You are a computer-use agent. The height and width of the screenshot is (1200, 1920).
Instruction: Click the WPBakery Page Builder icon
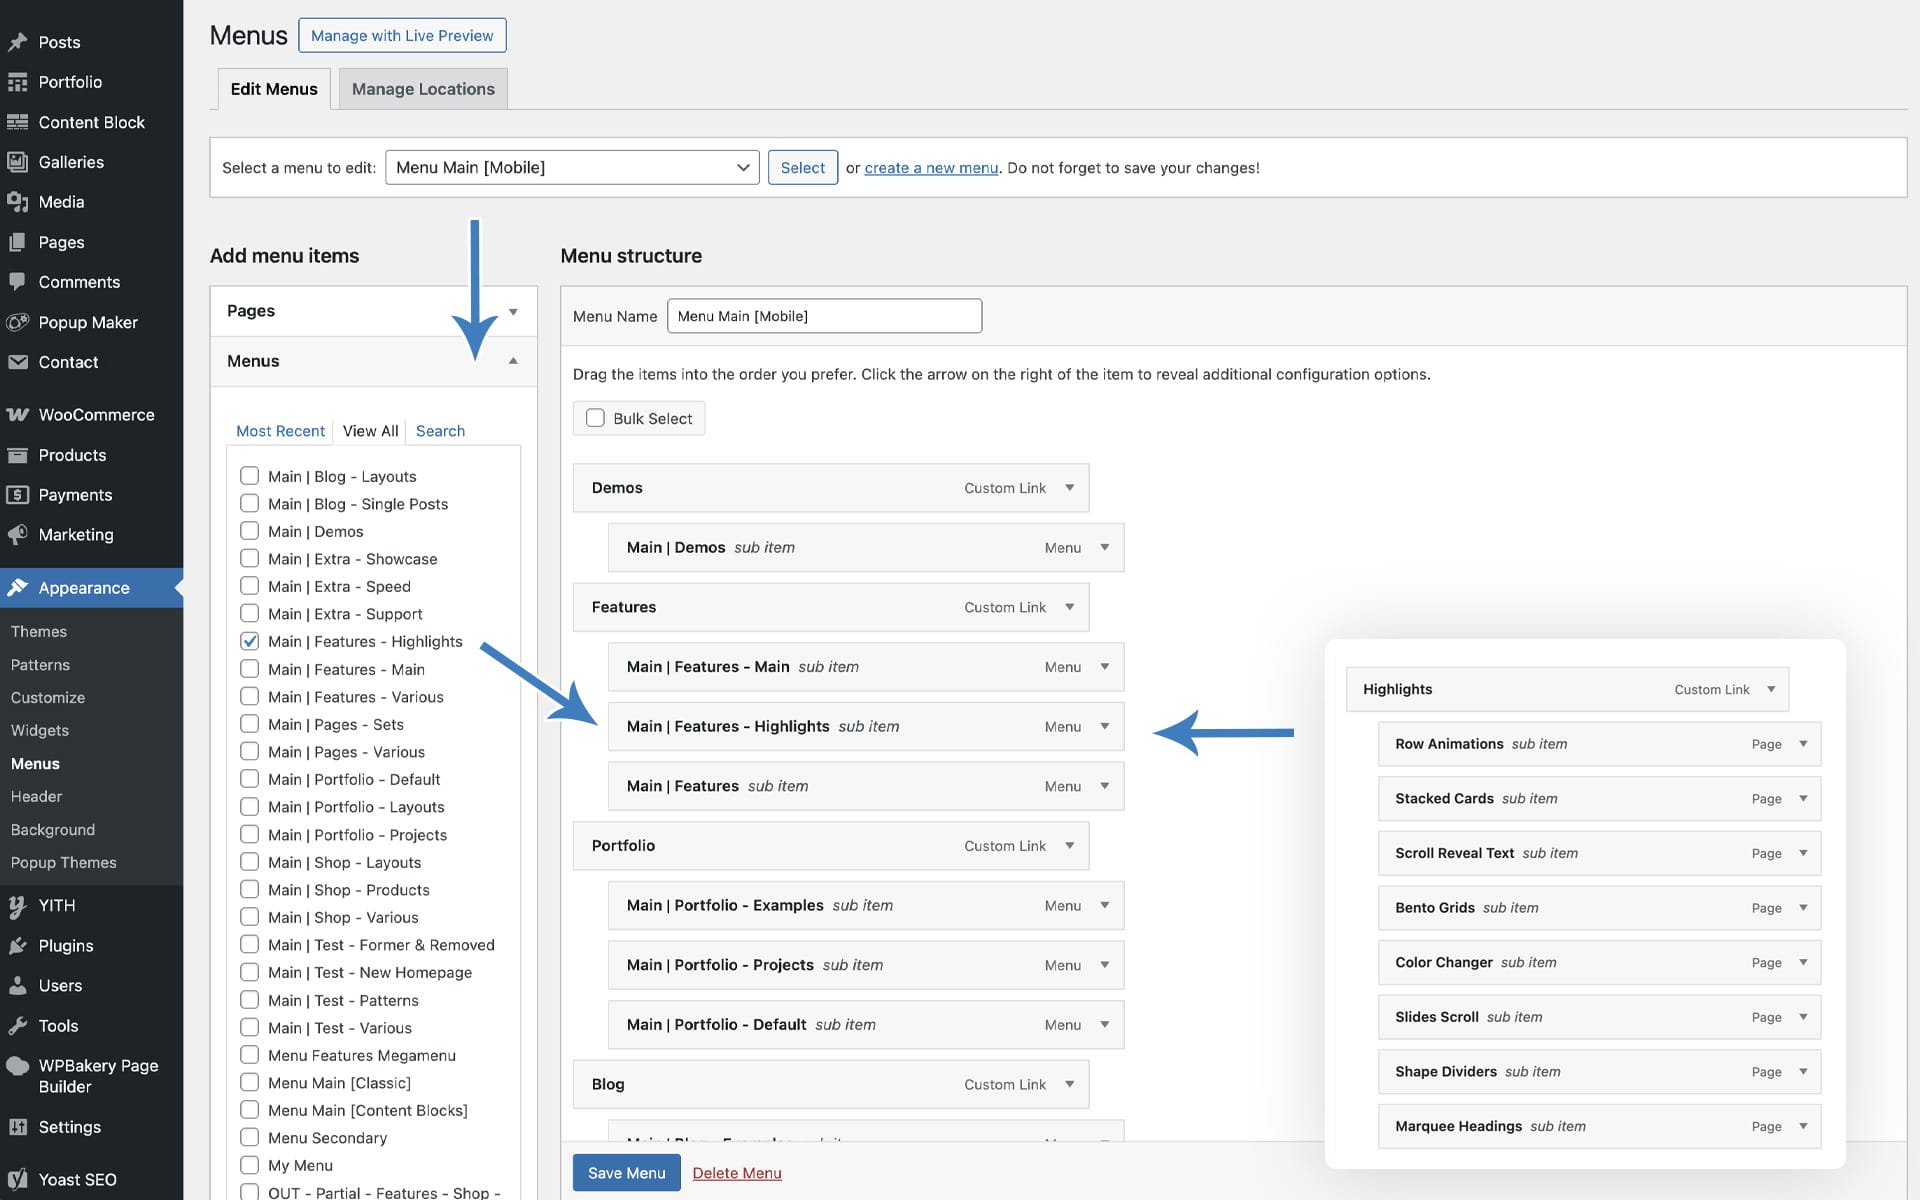[x=17, y=1066]
